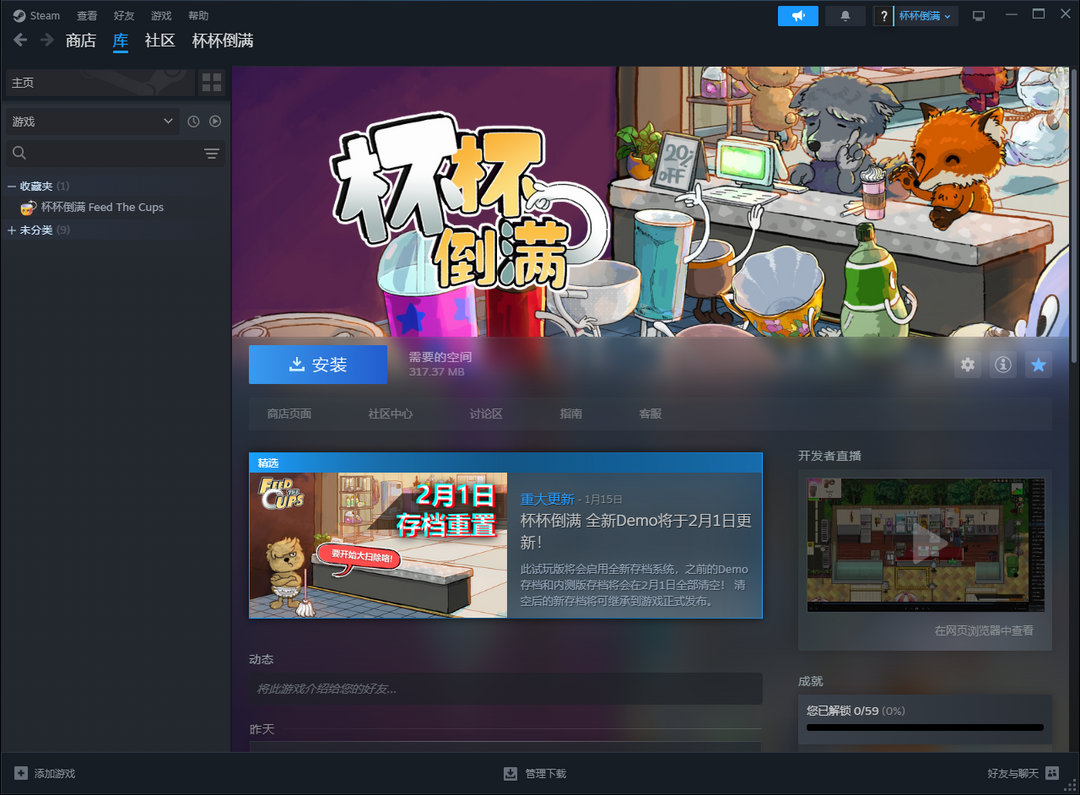Open the 社区中心 link
The width and height of the screenshot is (1080, 795).
click(x=390, y=414)
